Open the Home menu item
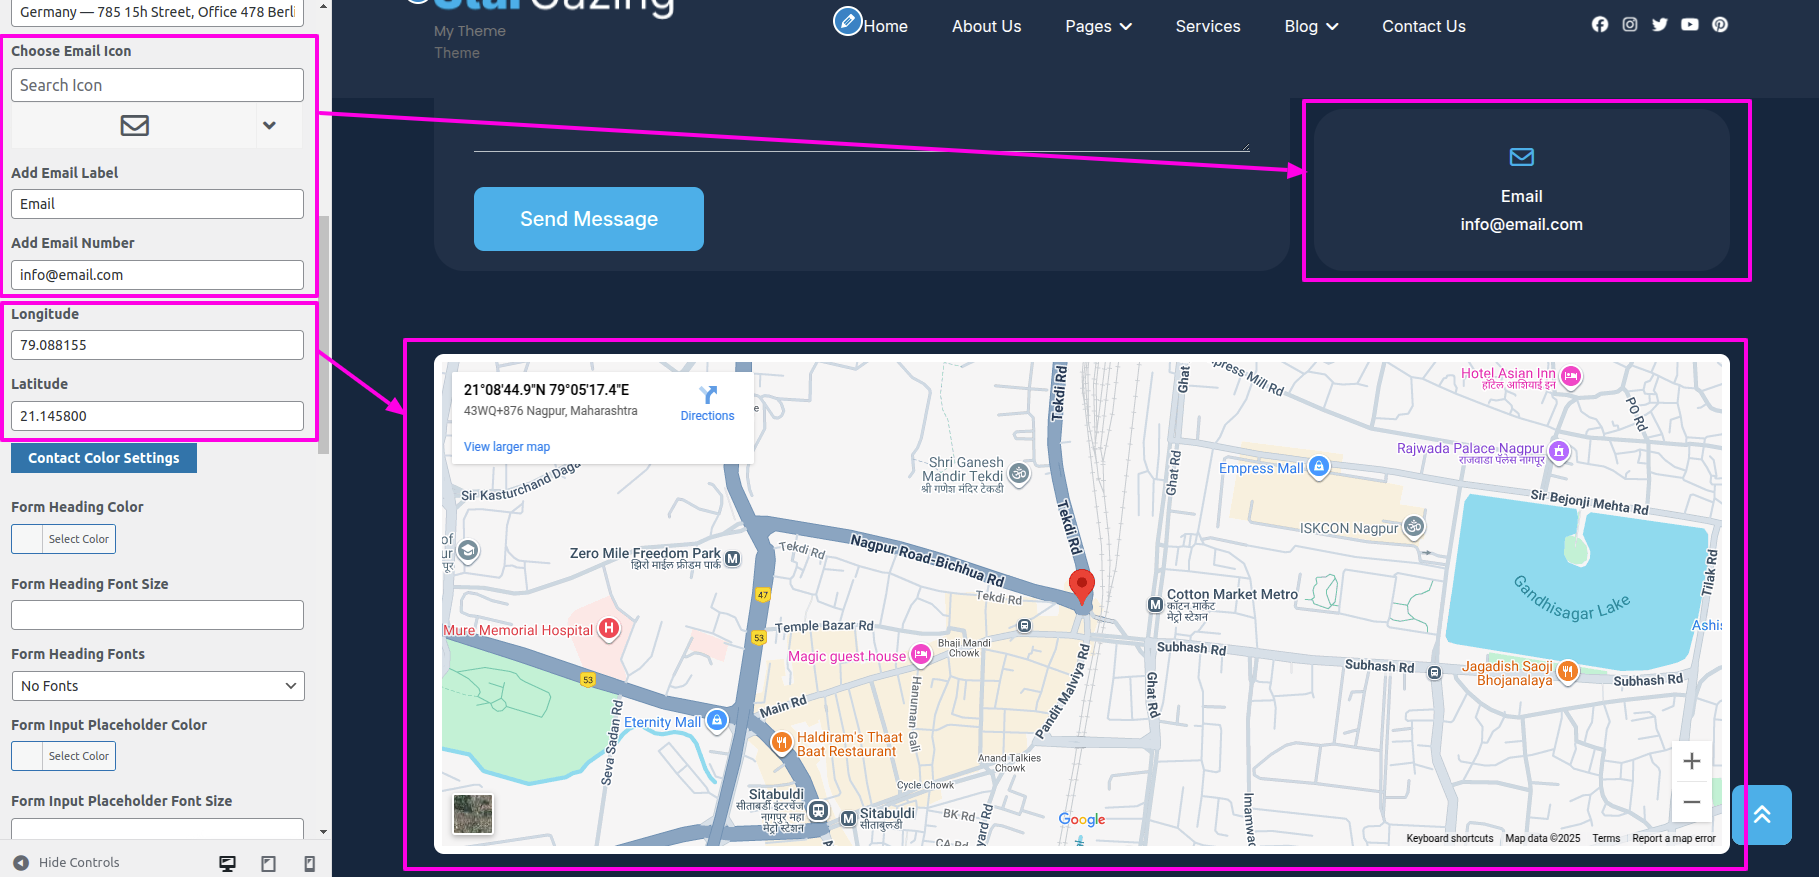This screenshot has width=1819, height=877. coord(886,26)
